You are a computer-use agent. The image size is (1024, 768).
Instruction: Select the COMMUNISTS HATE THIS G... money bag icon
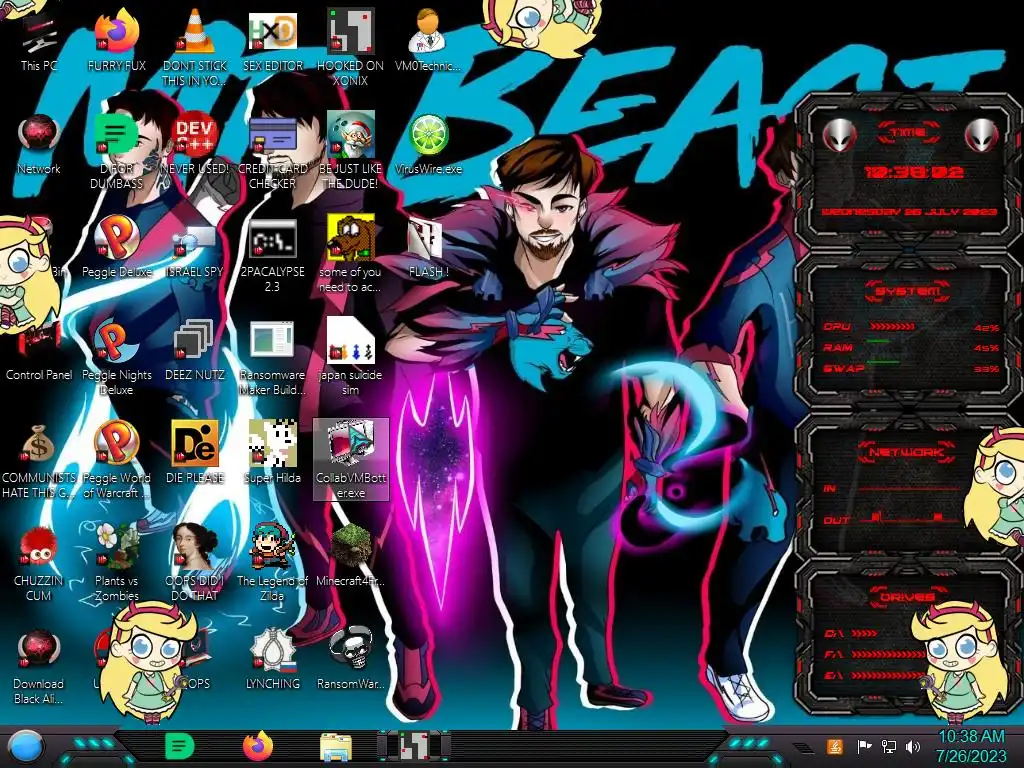click(x=39, y=462)
